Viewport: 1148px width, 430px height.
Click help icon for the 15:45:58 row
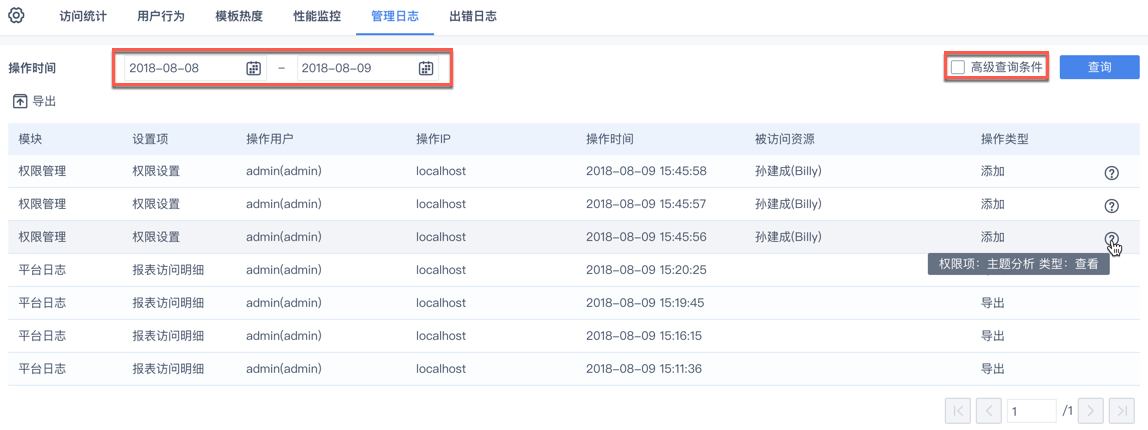click(x=1111, y=173)
